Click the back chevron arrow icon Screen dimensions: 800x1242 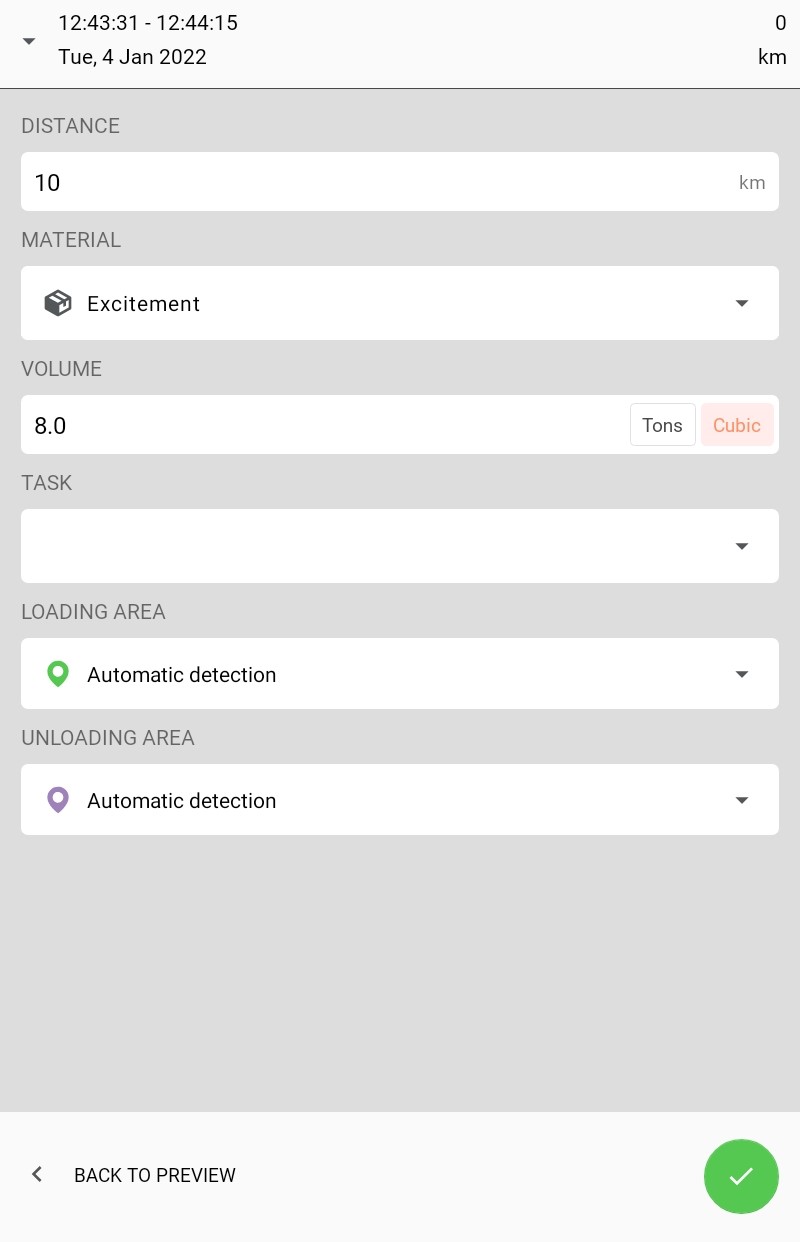click(37, 1175)
